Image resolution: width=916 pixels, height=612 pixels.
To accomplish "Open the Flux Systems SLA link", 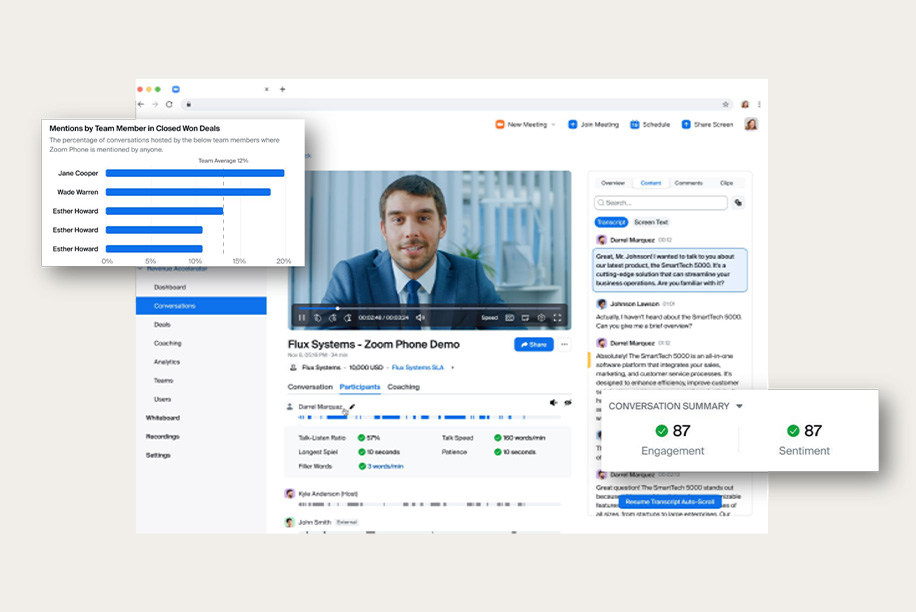I will (x=418, y=367).
